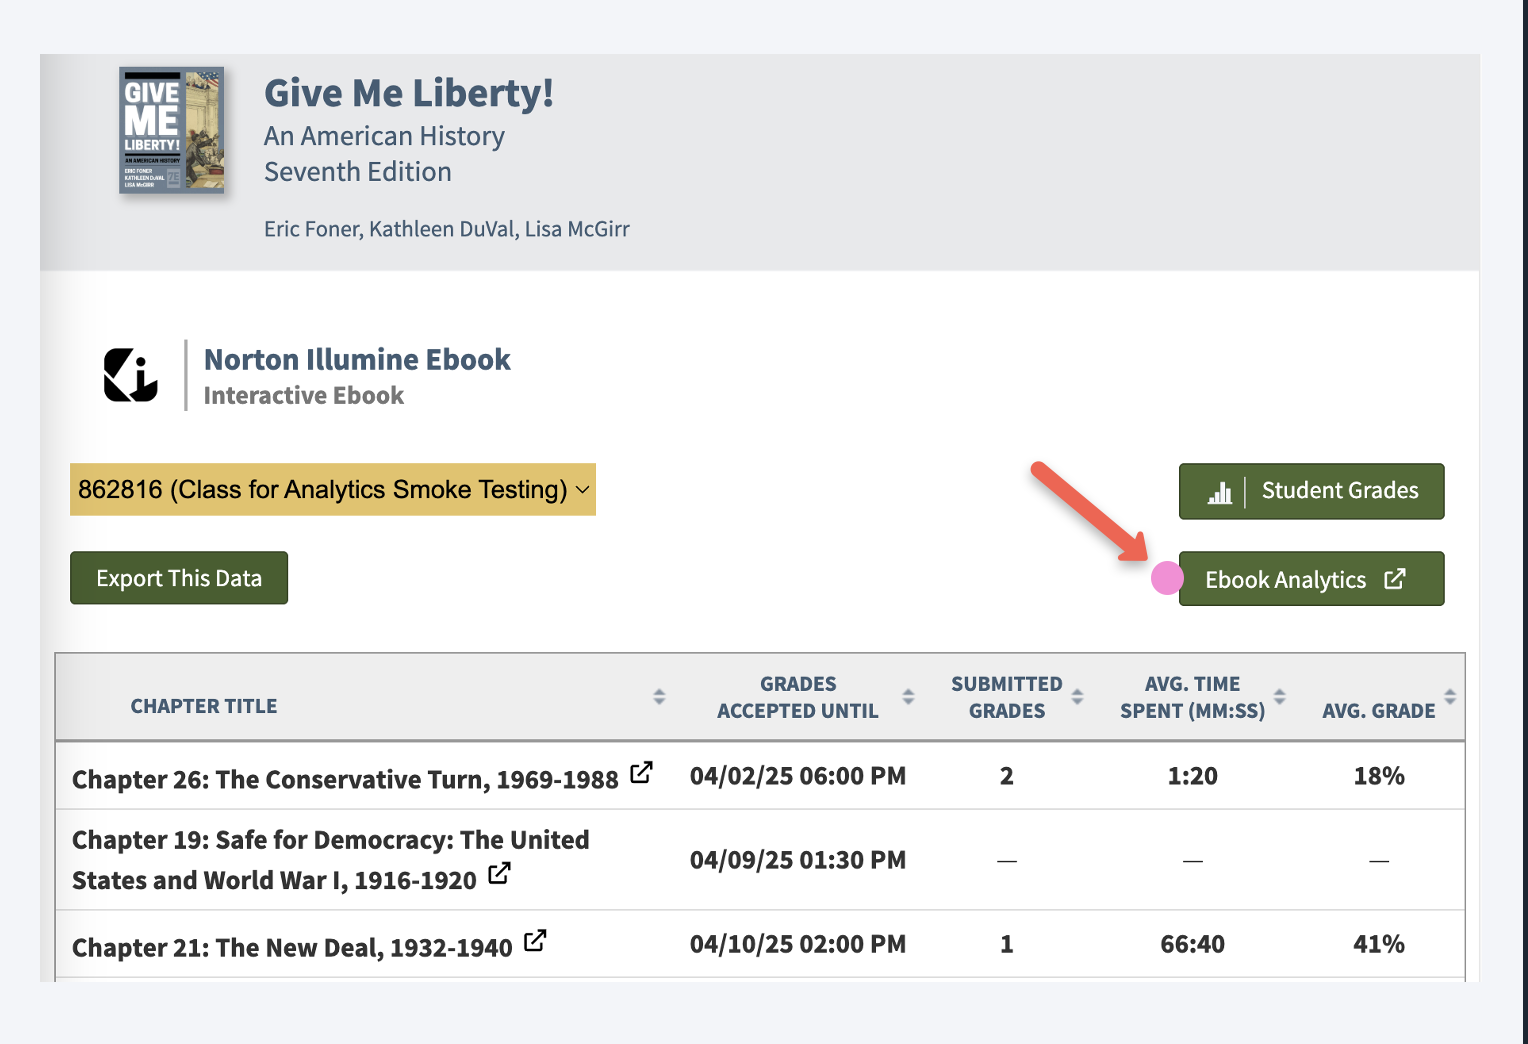Open Ebook Analytics
Viewport: 1528px width, 1044px height.
click(1311, 579)
